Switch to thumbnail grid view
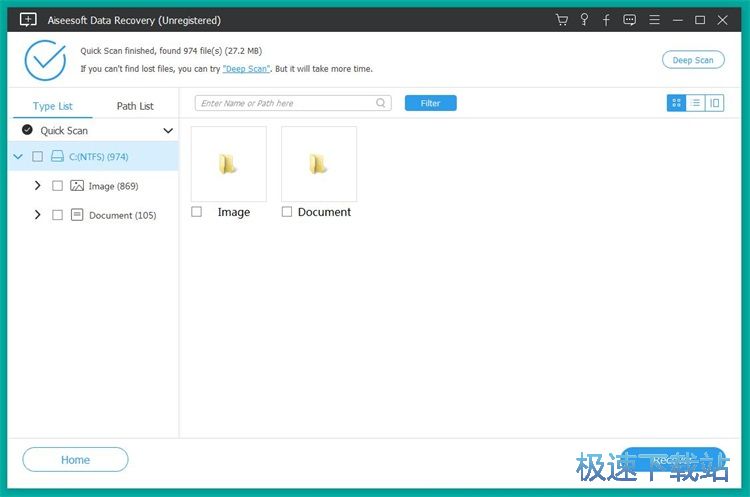750x497 pixels. tap(676, 103)
